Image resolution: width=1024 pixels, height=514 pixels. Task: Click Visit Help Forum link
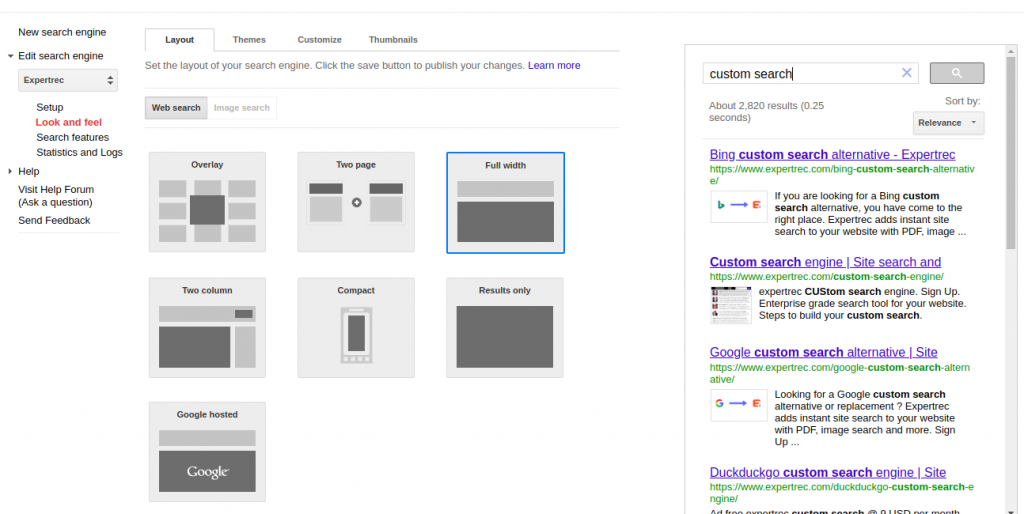pos(56,196)
